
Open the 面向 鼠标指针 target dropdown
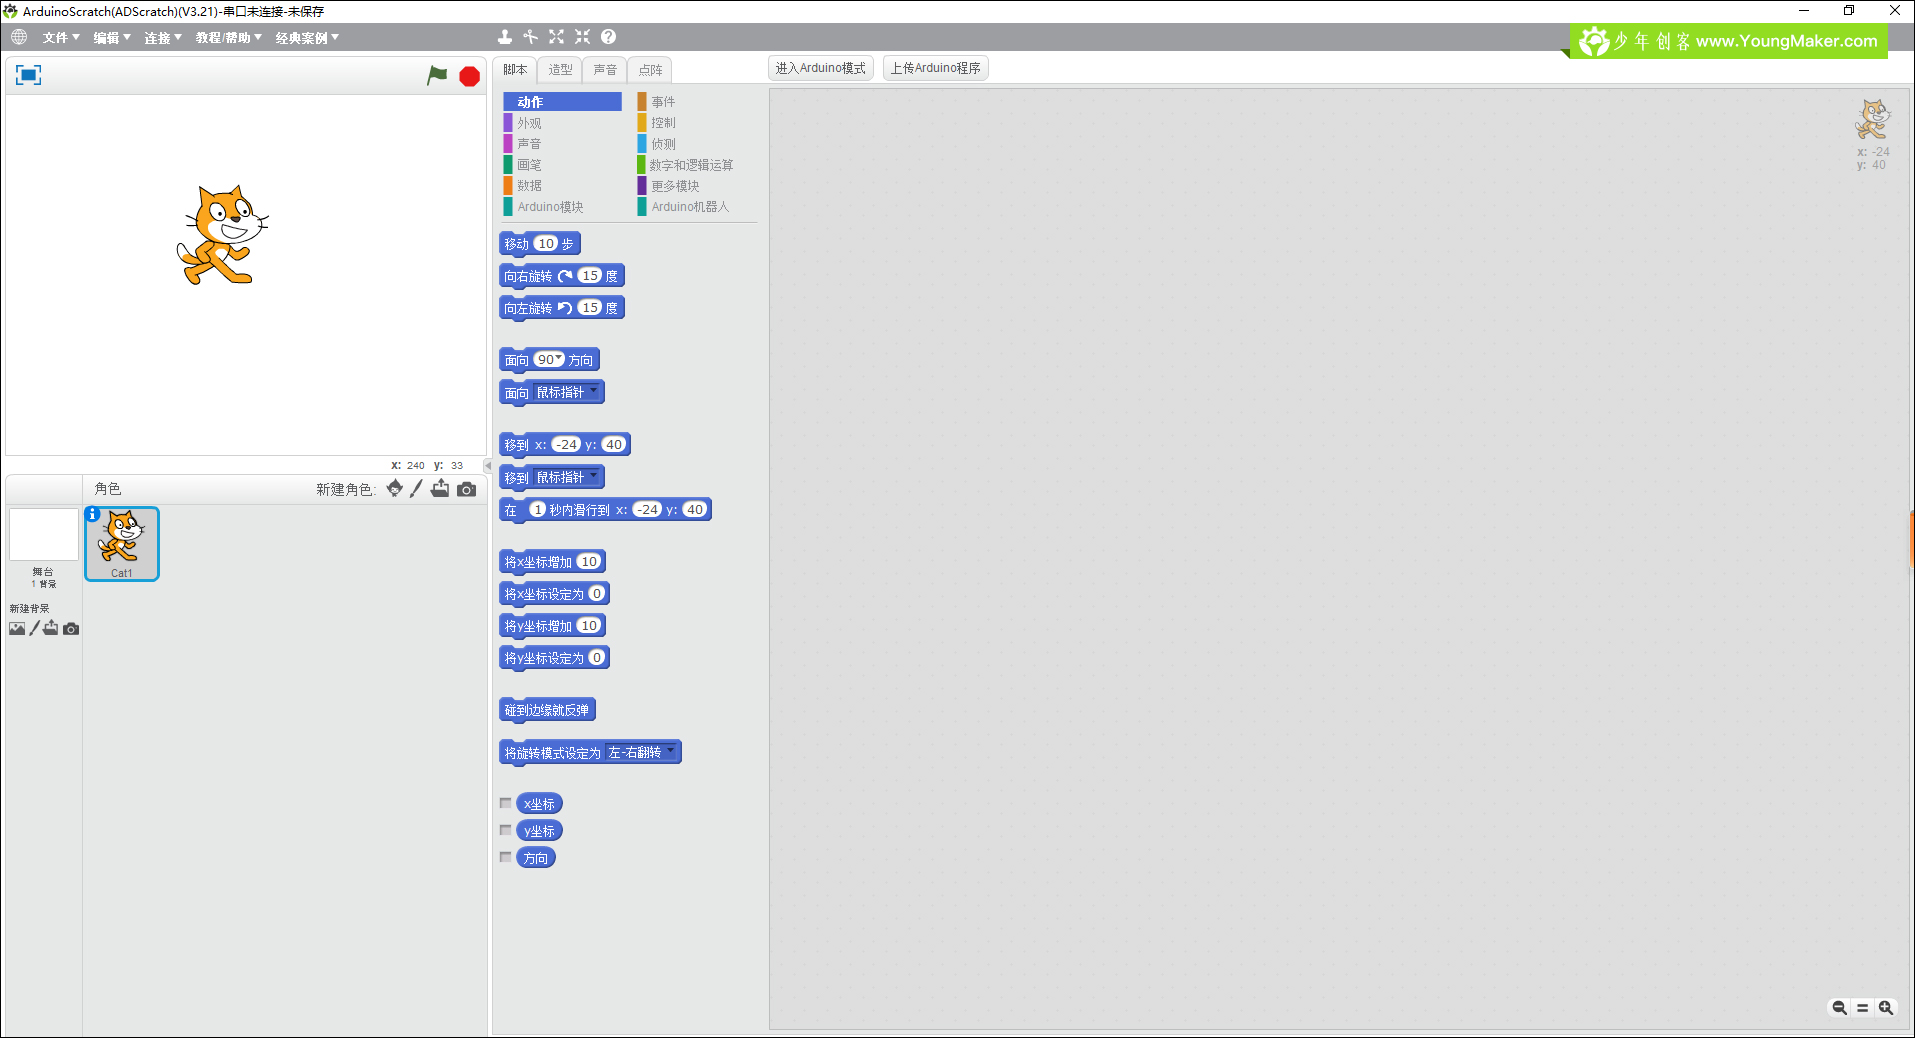tap(594, 391)
